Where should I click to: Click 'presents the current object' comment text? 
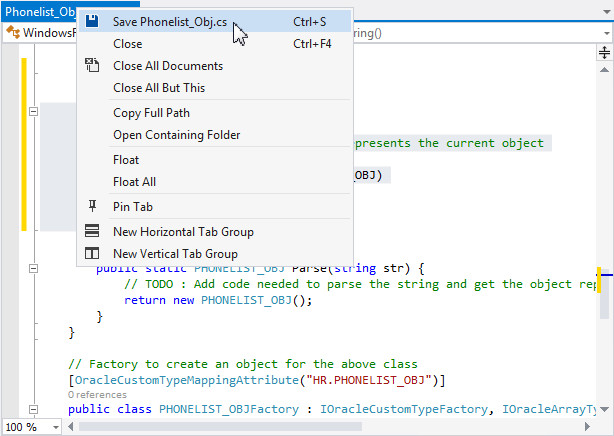coord(449,143)
